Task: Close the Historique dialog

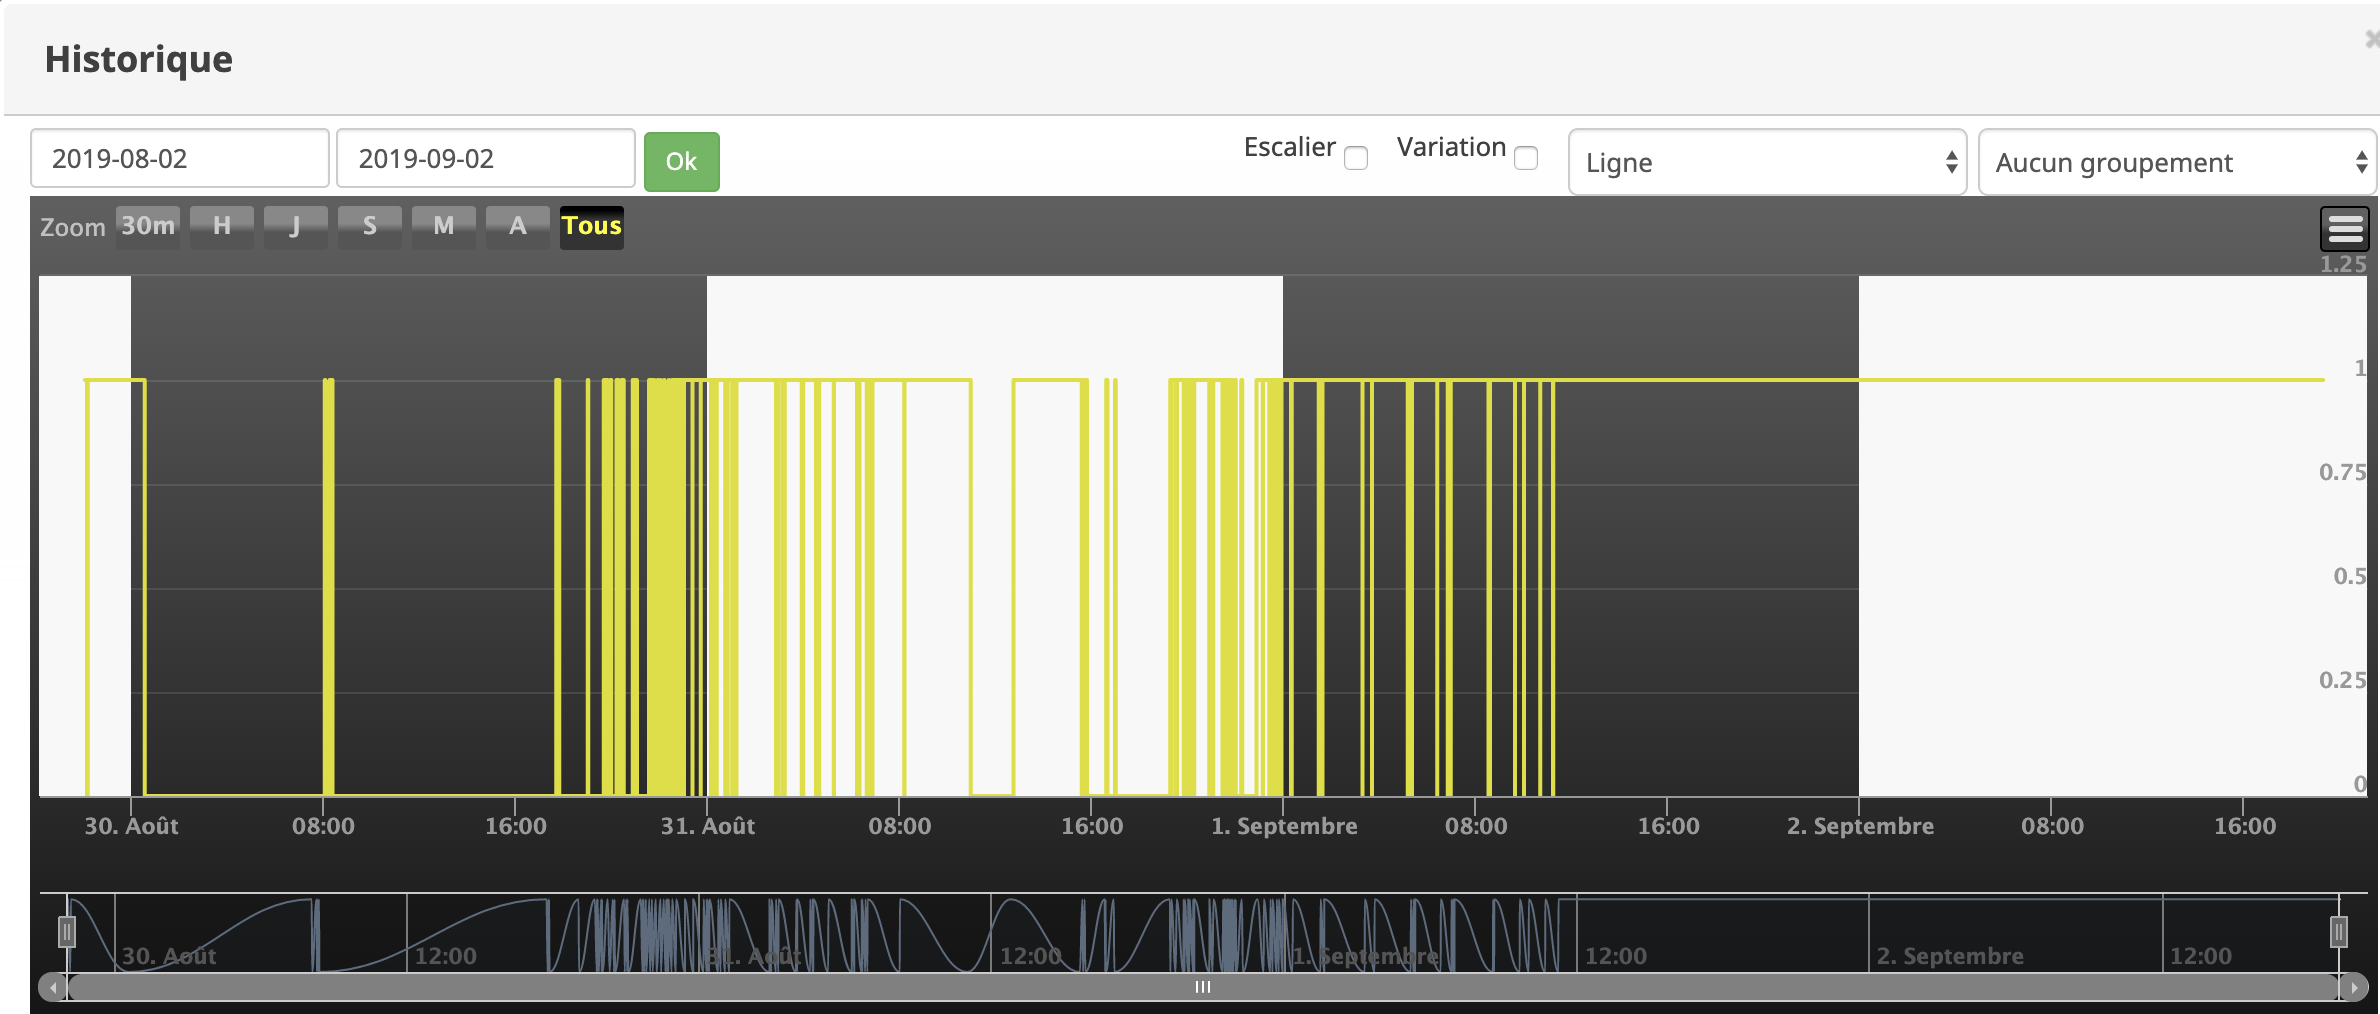Action: [x=2372, y=39]
